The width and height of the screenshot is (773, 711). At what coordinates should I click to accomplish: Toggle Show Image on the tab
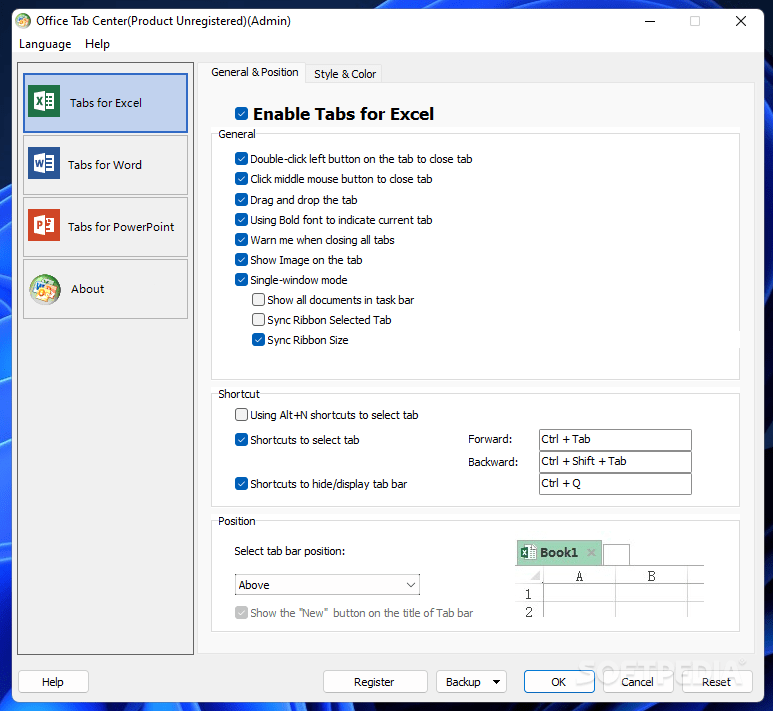pyautogui.click(x=242, y=260)
